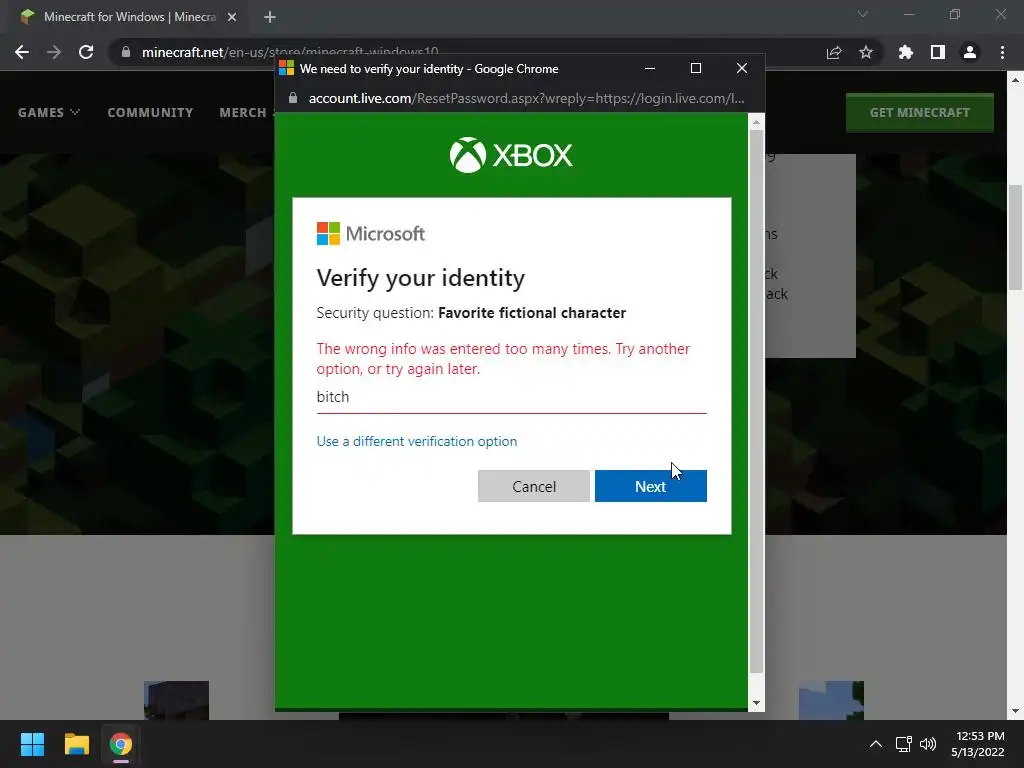
Task: Open volume control tray icon
Action: (x=928, y=744)
